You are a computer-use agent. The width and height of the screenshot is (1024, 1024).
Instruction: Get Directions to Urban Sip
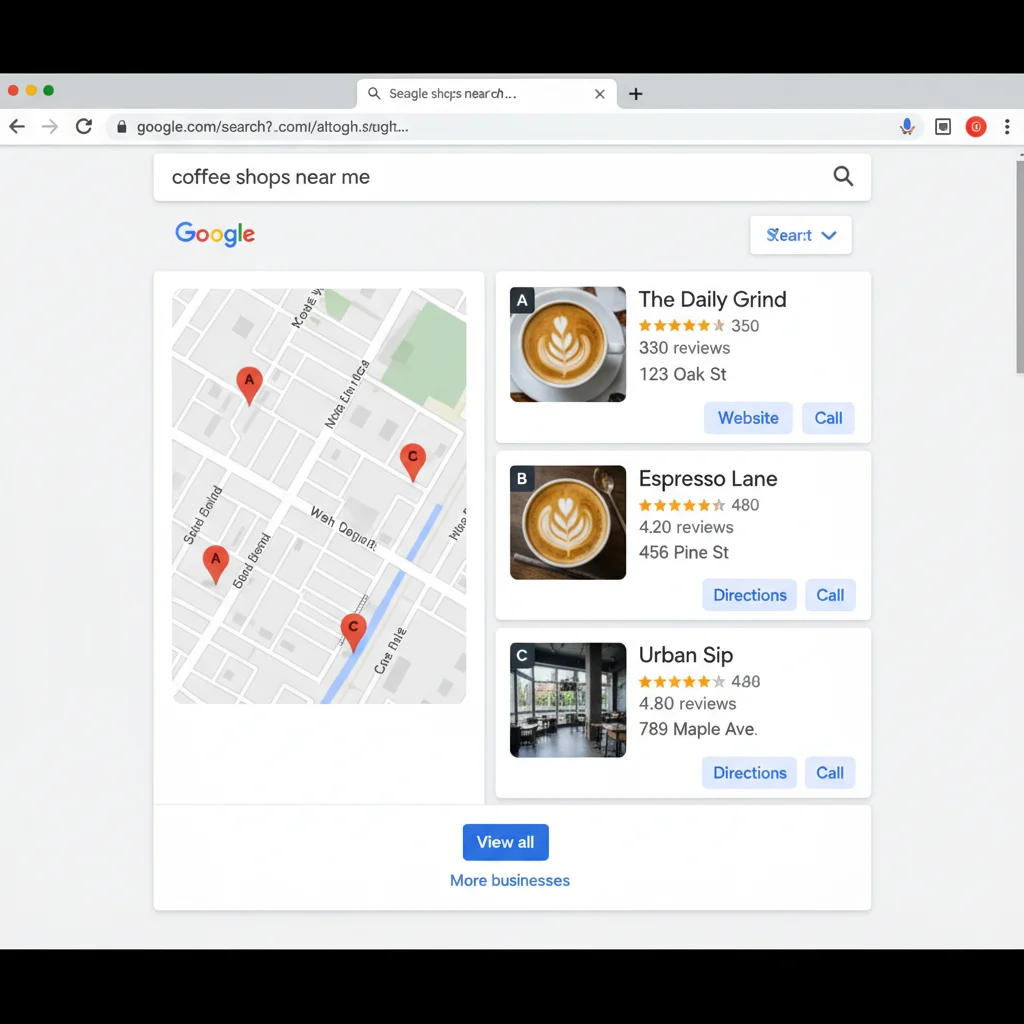tap(750, 773)
